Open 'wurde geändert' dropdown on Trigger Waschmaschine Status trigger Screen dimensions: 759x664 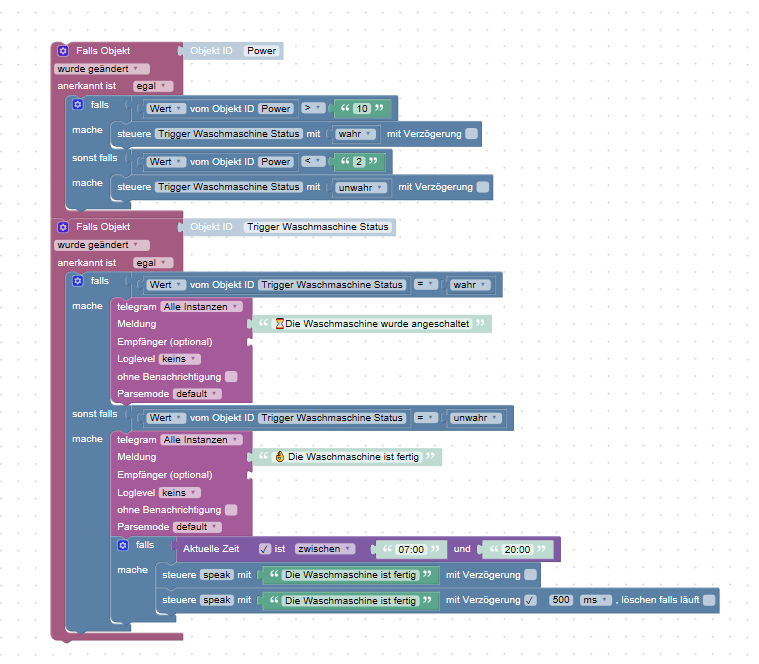[x=102, y=245]
